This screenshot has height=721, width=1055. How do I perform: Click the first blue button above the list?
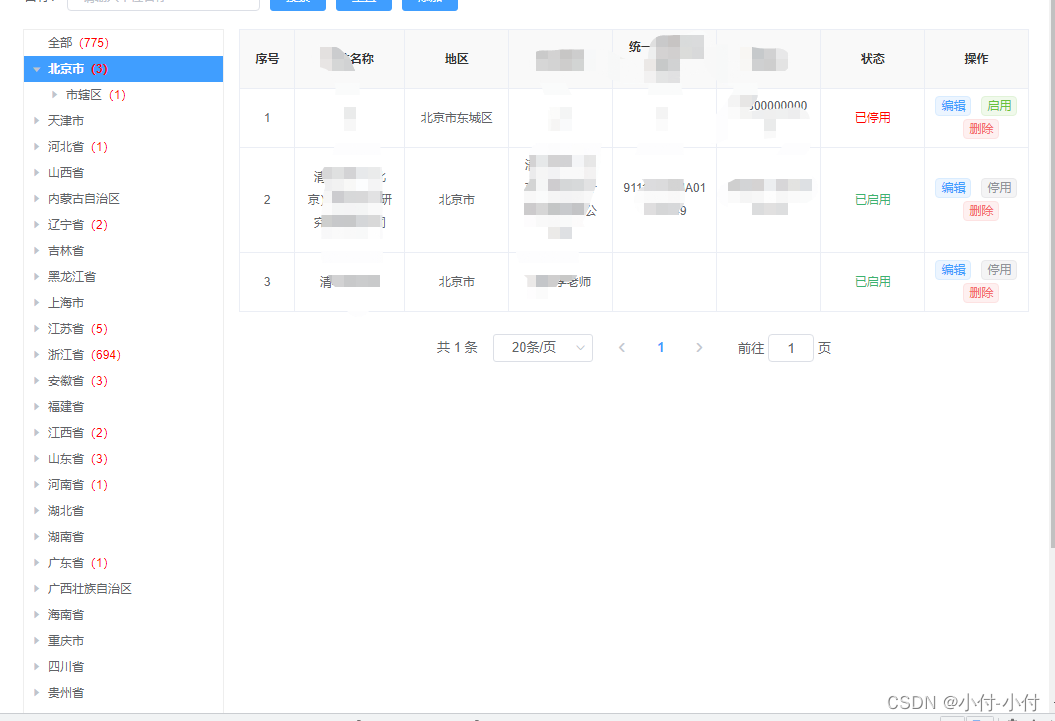coord(297,4)
